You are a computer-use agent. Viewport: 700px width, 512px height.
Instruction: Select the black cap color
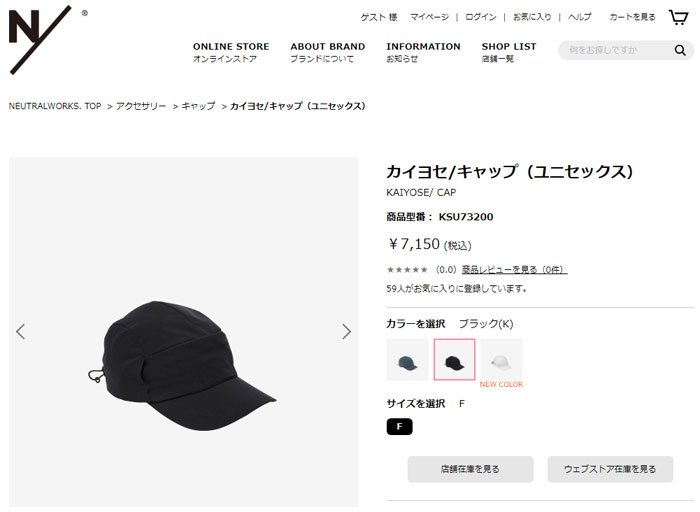click(x=454, y=360)
